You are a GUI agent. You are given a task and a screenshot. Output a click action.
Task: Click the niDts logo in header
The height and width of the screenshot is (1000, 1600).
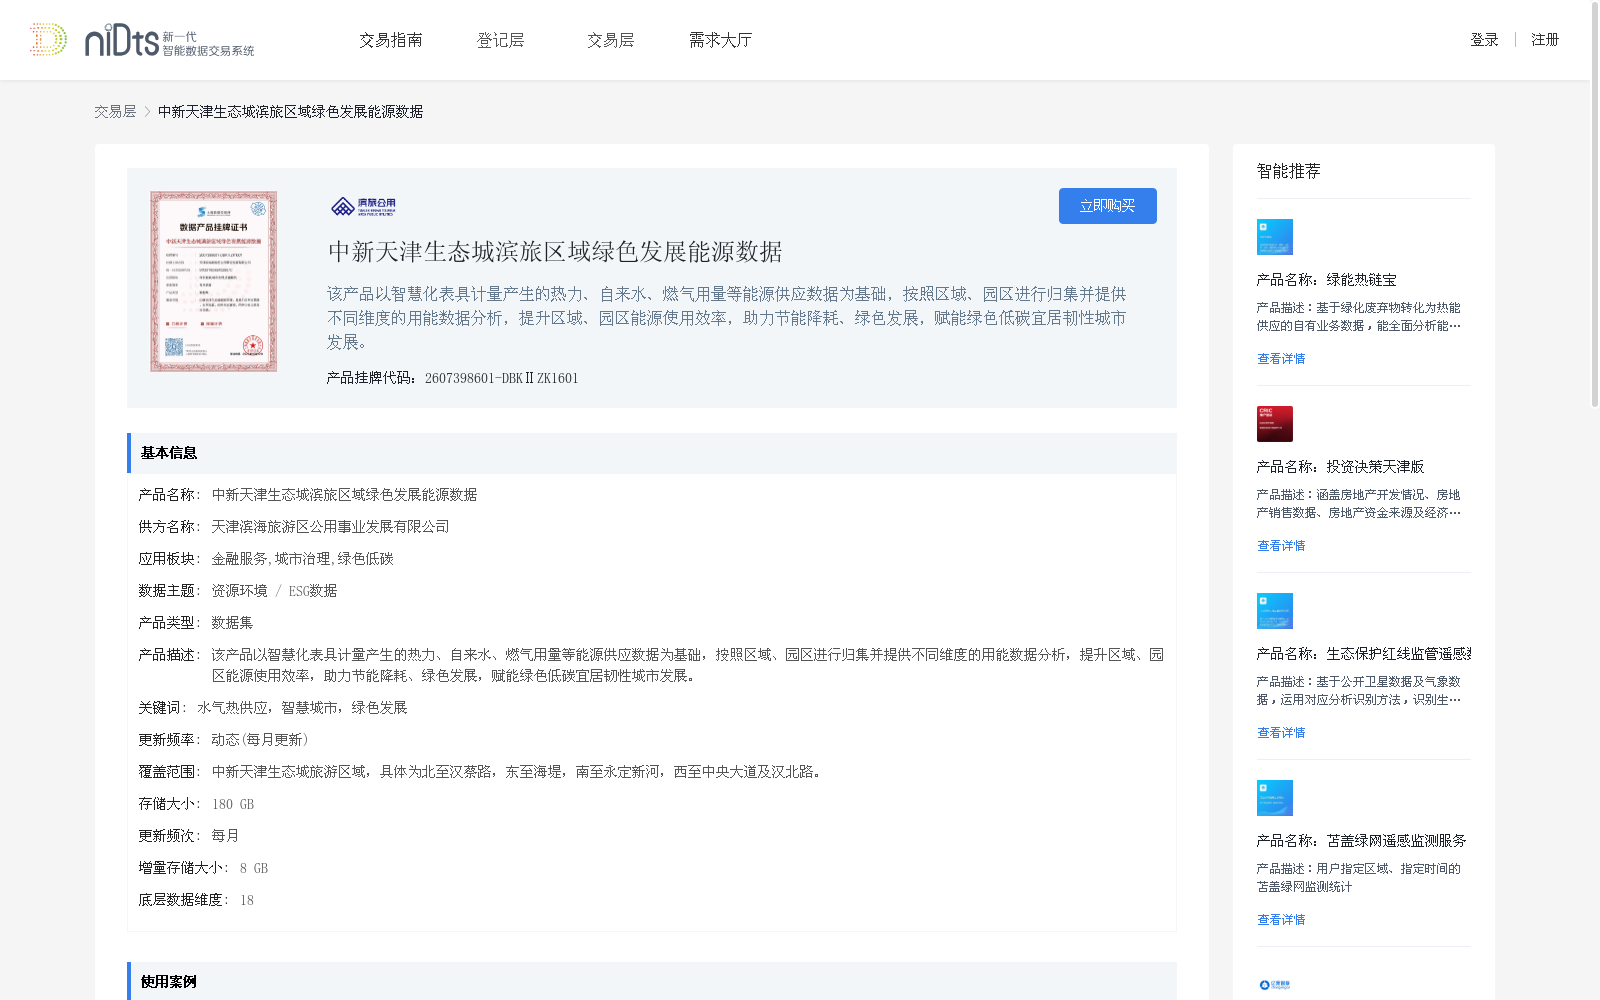coord(142,40)
